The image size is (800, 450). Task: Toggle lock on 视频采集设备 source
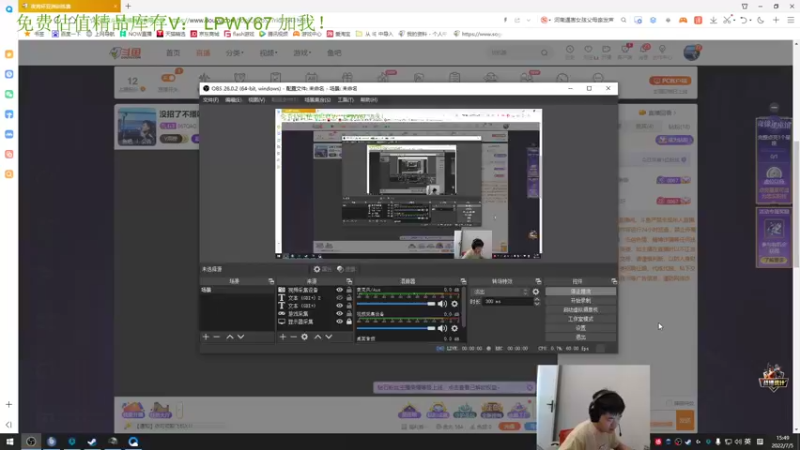(x=349, y=290)
